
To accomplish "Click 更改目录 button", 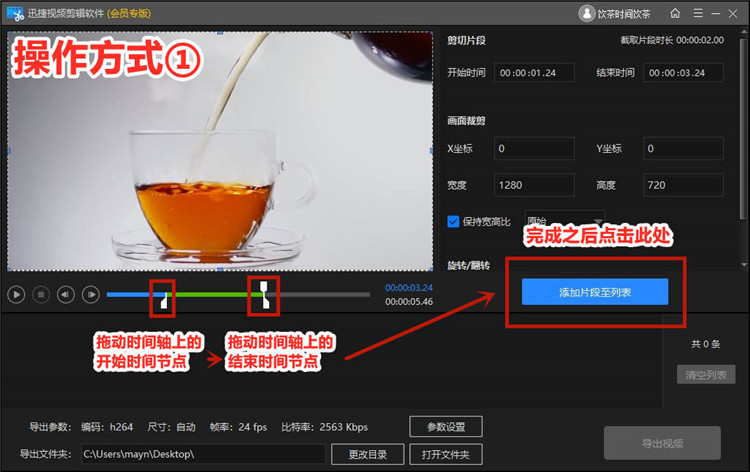I will pos(367,454).
